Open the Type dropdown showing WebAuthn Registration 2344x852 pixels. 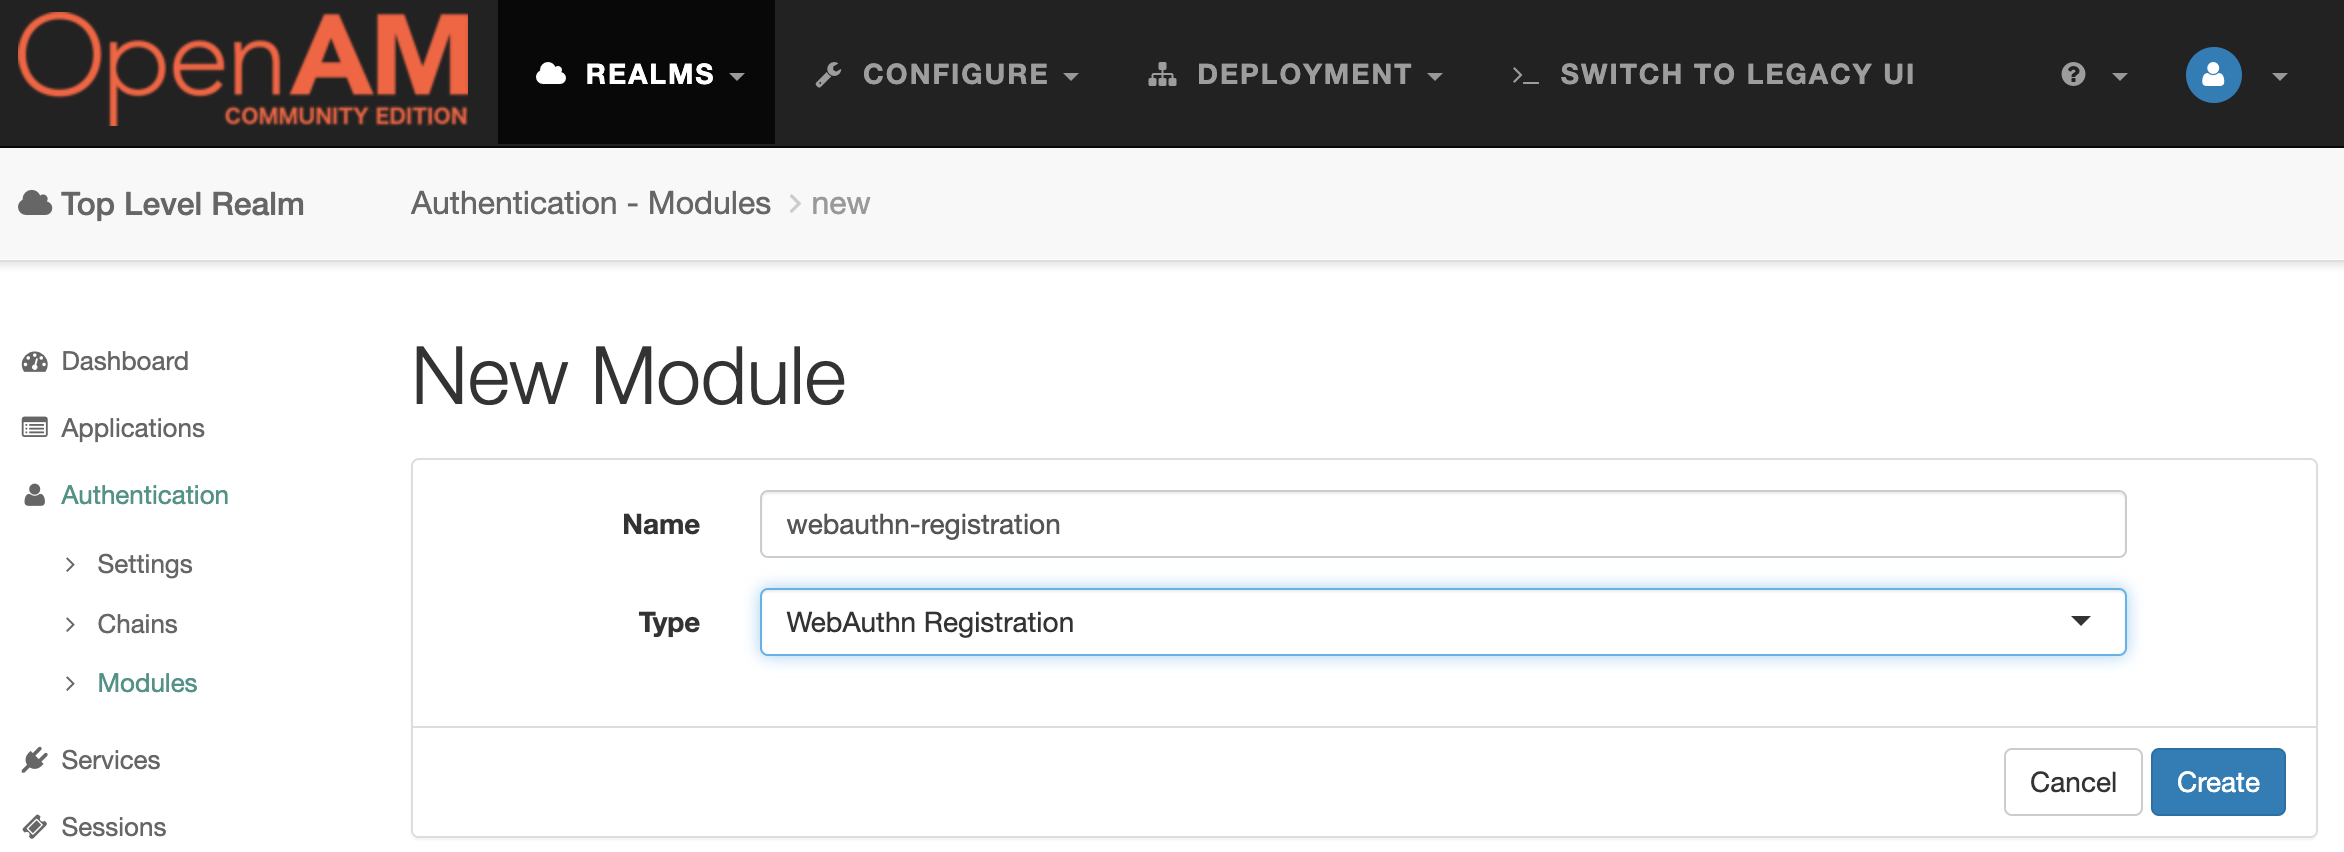(x=1443, y=622)
